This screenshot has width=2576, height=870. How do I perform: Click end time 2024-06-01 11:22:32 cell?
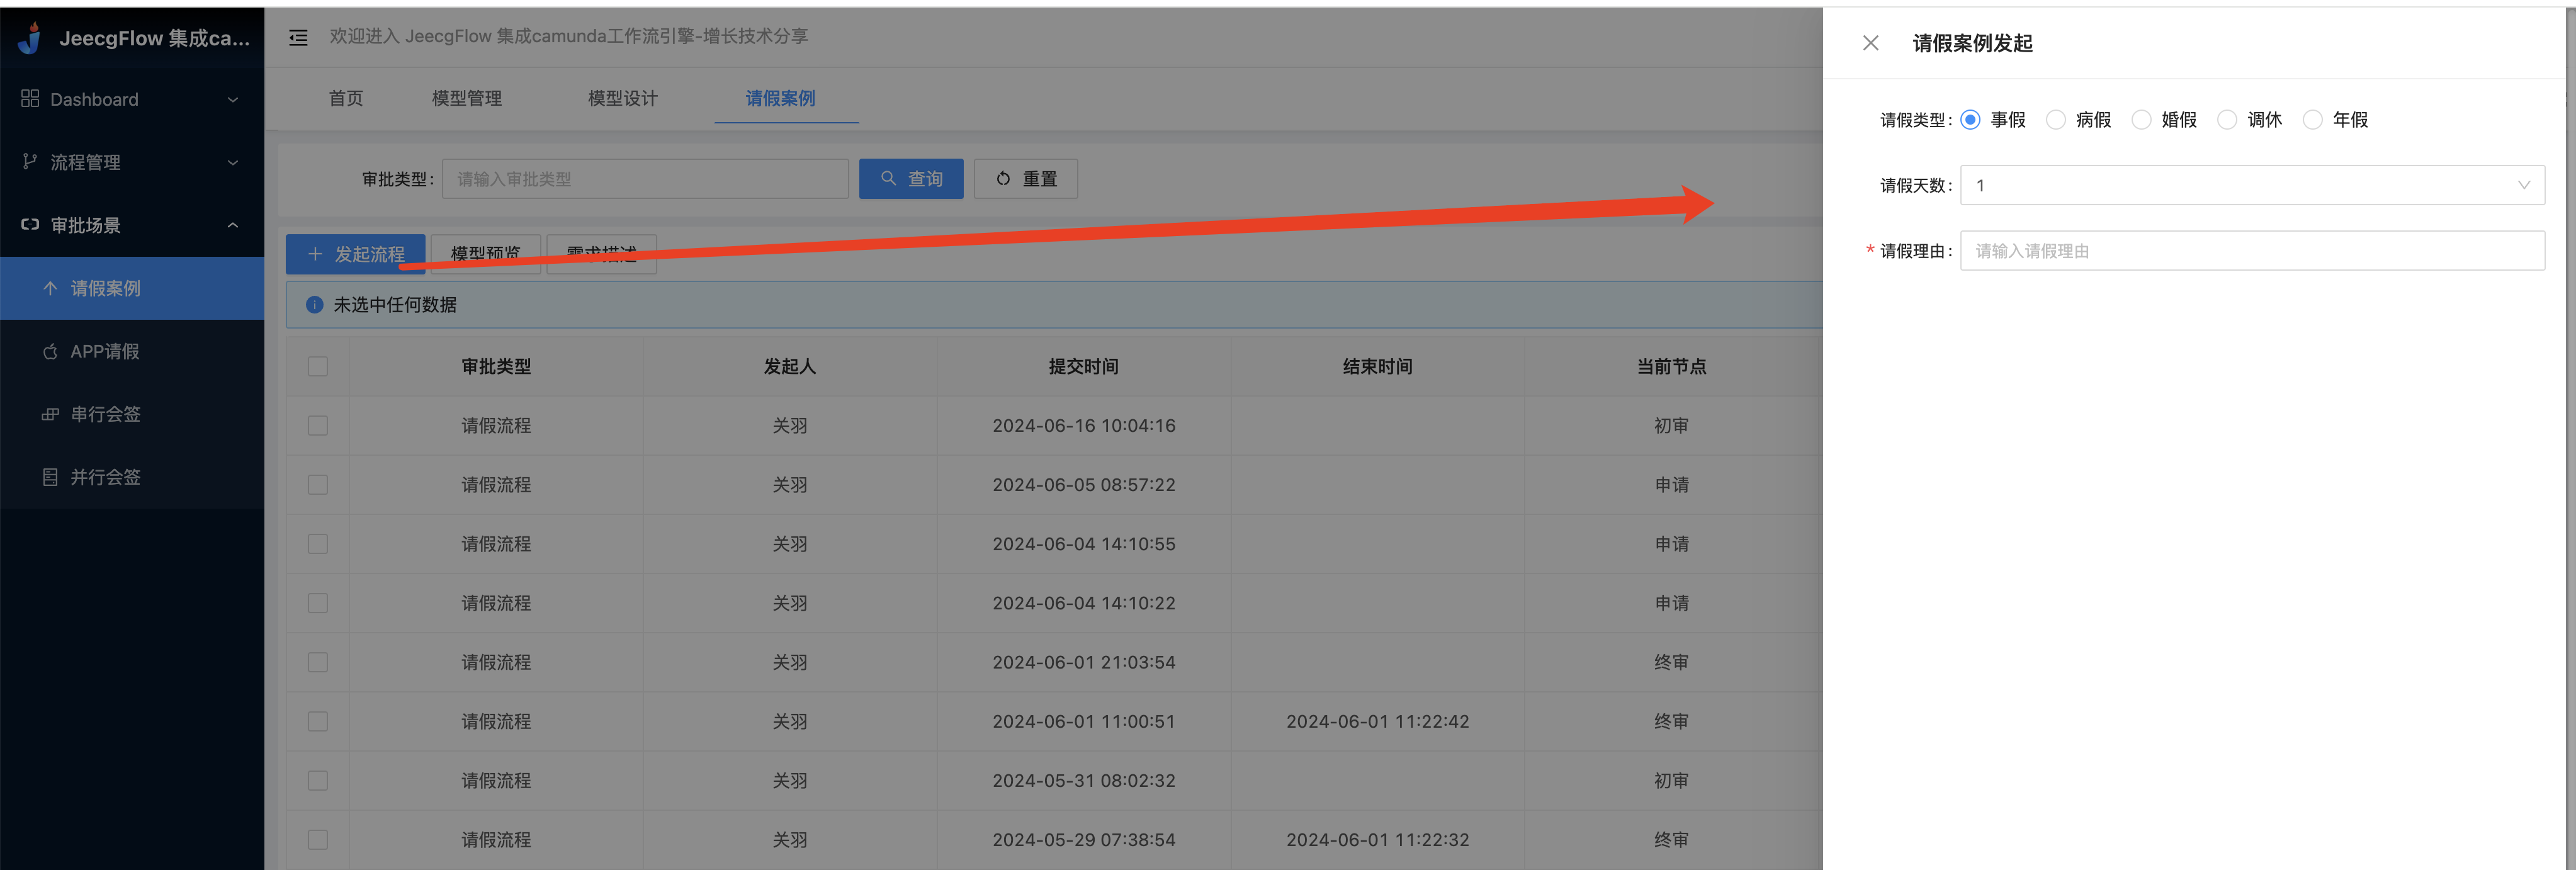click(1378, 839)
